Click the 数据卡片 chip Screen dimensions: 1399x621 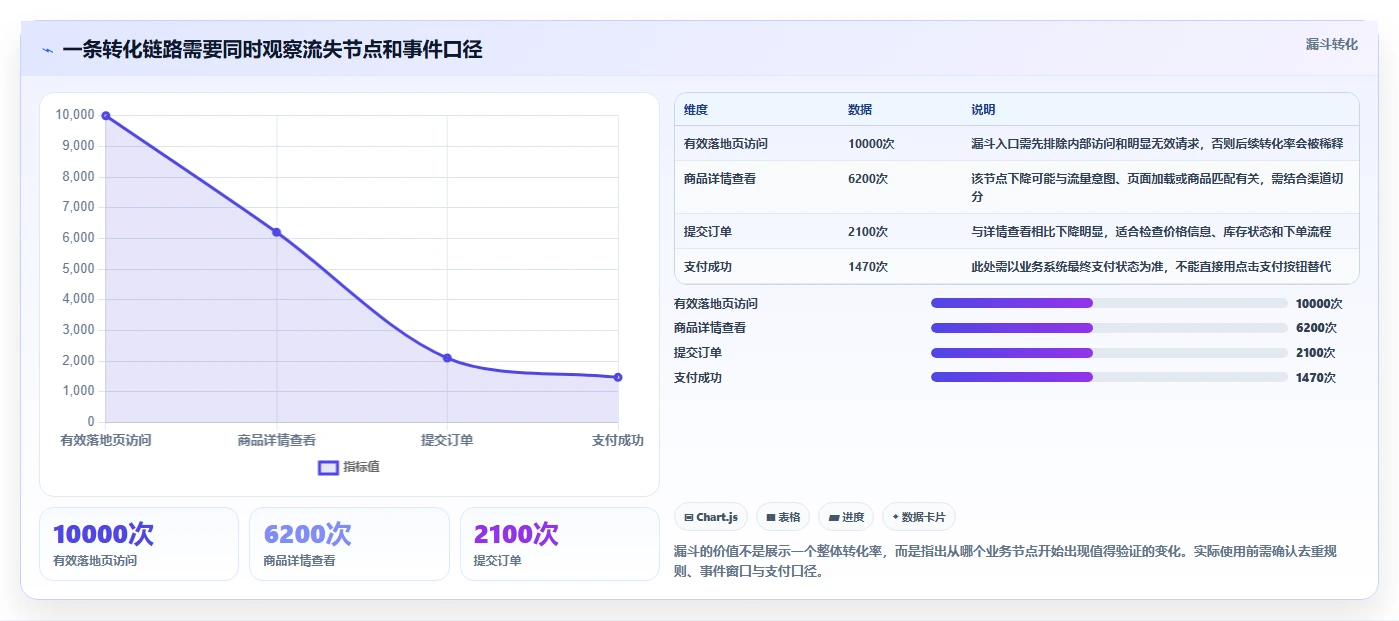(919, 517)
